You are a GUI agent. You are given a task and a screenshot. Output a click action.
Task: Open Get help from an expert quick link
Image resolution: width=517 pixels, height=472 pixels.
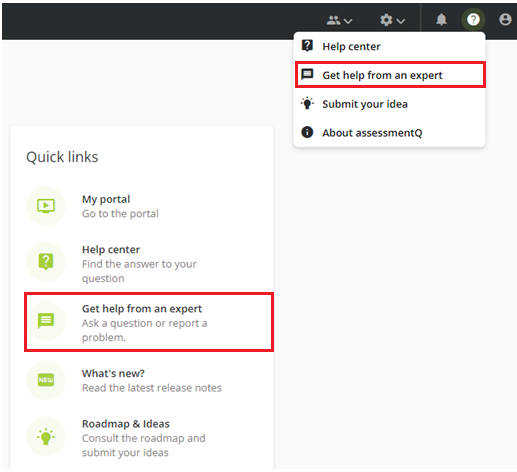149,322
